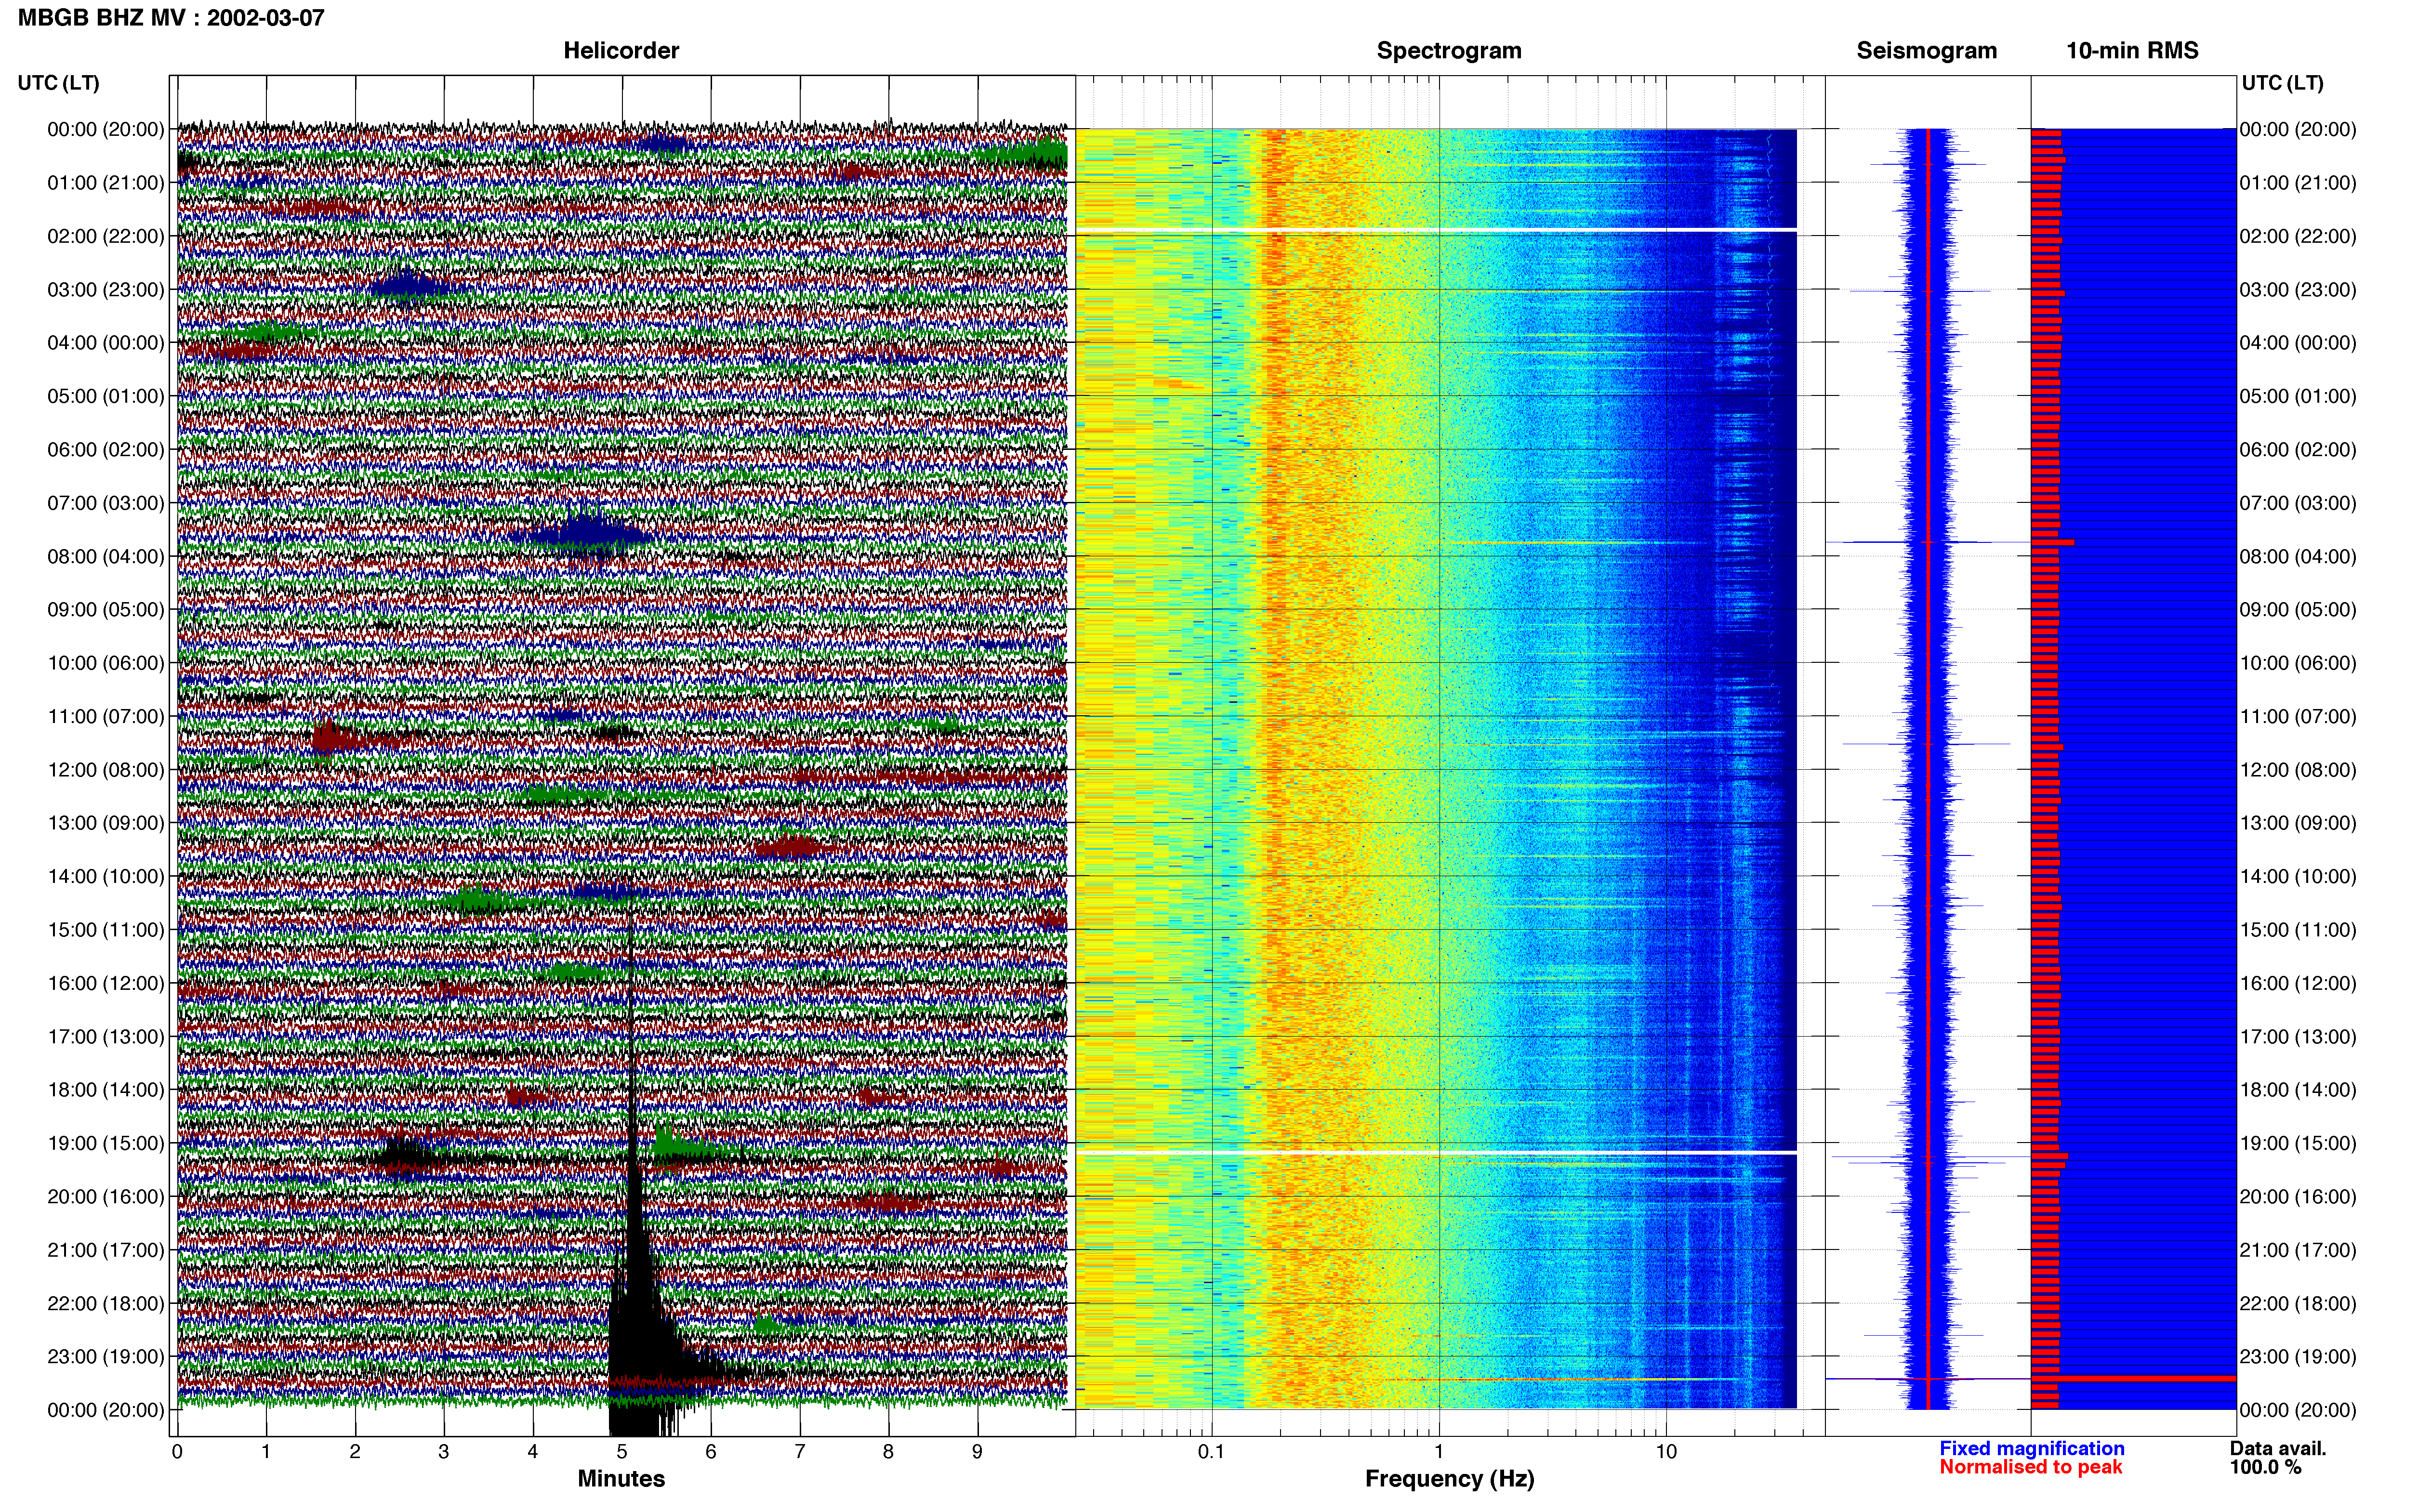2418x1512 pixels.
Task: Click the '10-min RMS' panel heading
Action: click(2132, 50)
